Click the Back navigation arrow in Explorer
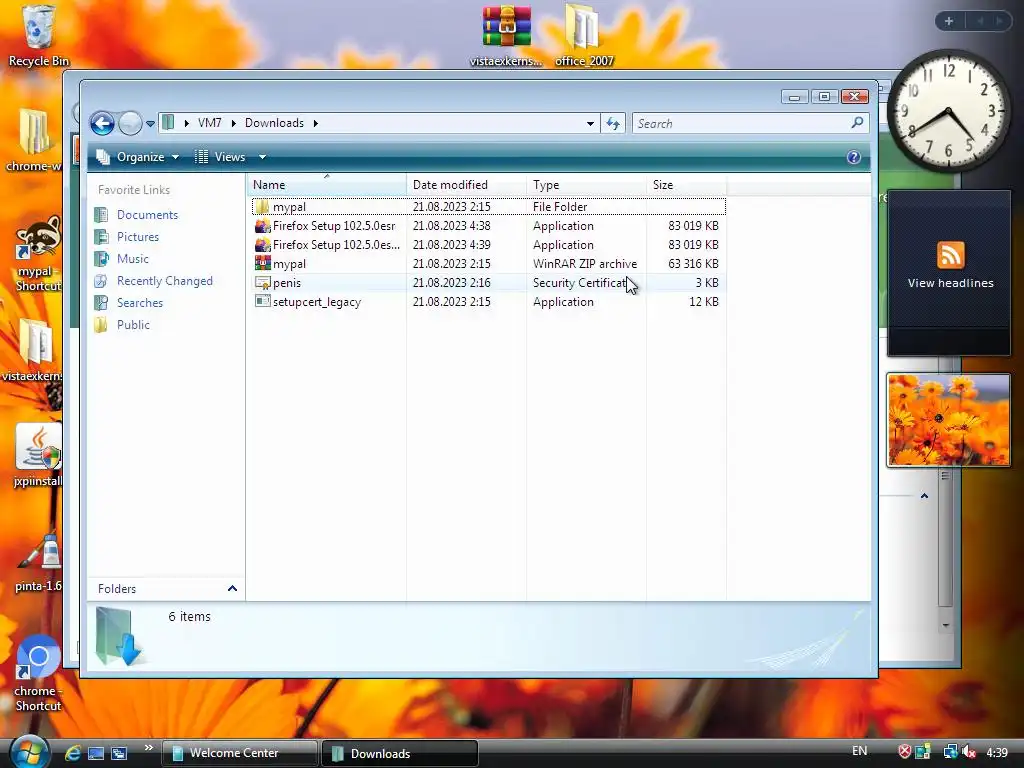 coord(103,123)
